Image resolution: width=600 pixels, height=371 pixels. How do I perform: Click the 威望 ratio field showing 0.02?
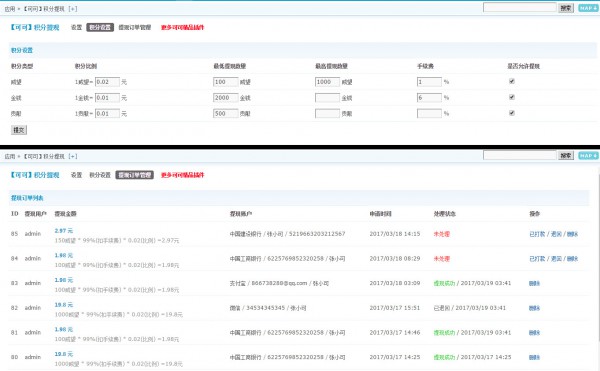pos(107,82)
